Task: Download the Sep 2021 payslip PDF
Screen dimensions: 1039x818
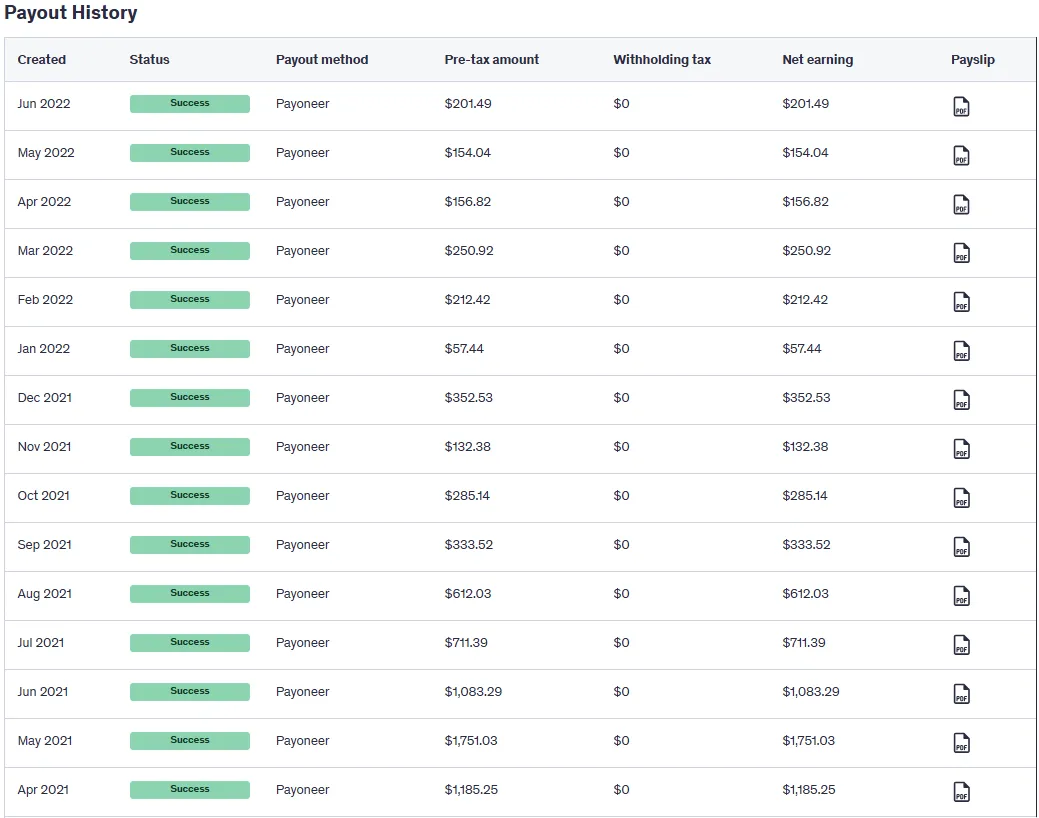Action: 961,548
